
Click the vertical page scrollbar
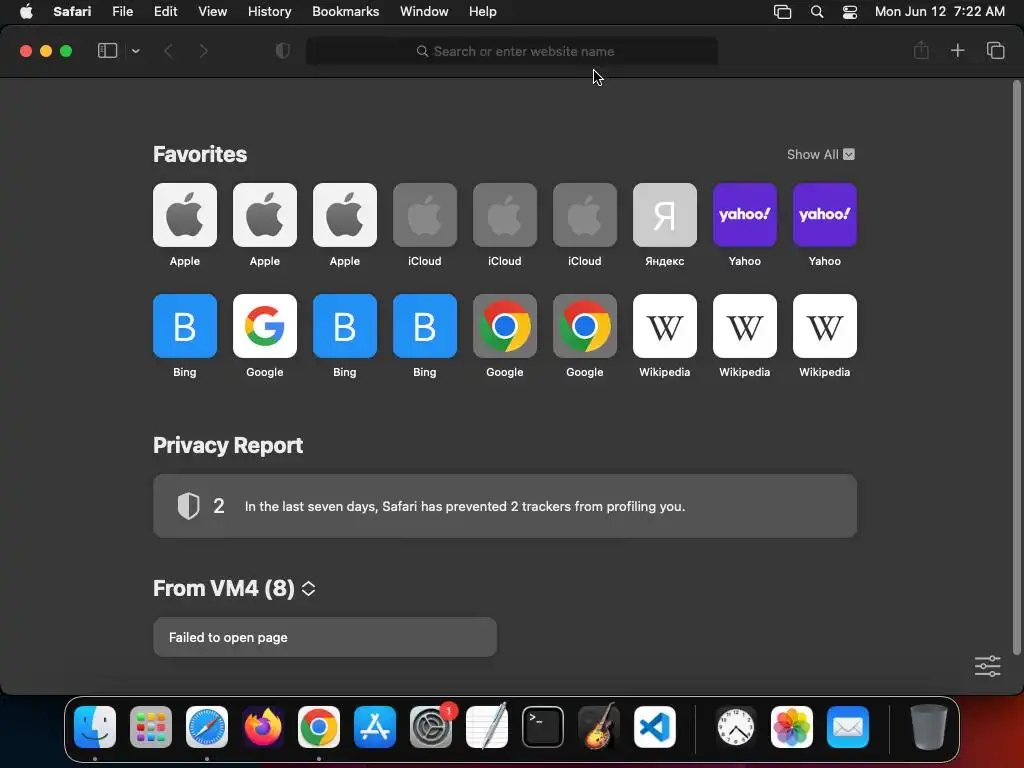pyautogui.click(x=1016, y=367)
